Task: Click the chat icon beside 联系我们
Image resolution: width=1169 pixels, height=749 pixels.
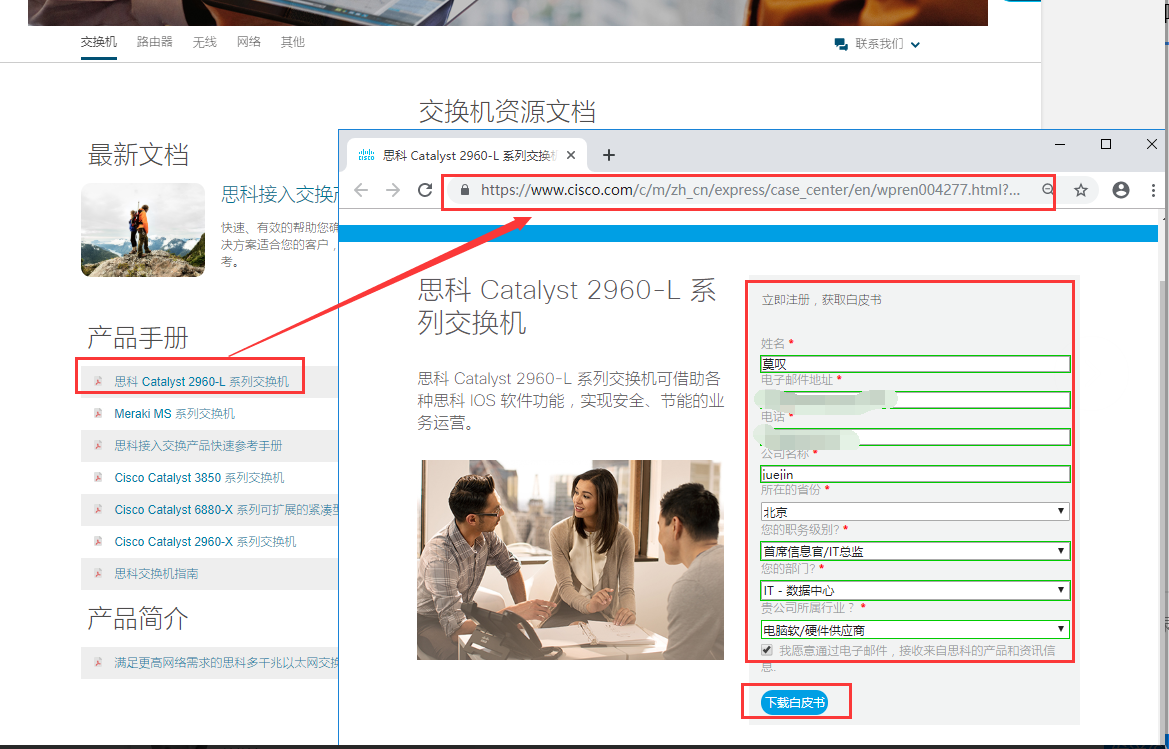Action: point(841,44)
